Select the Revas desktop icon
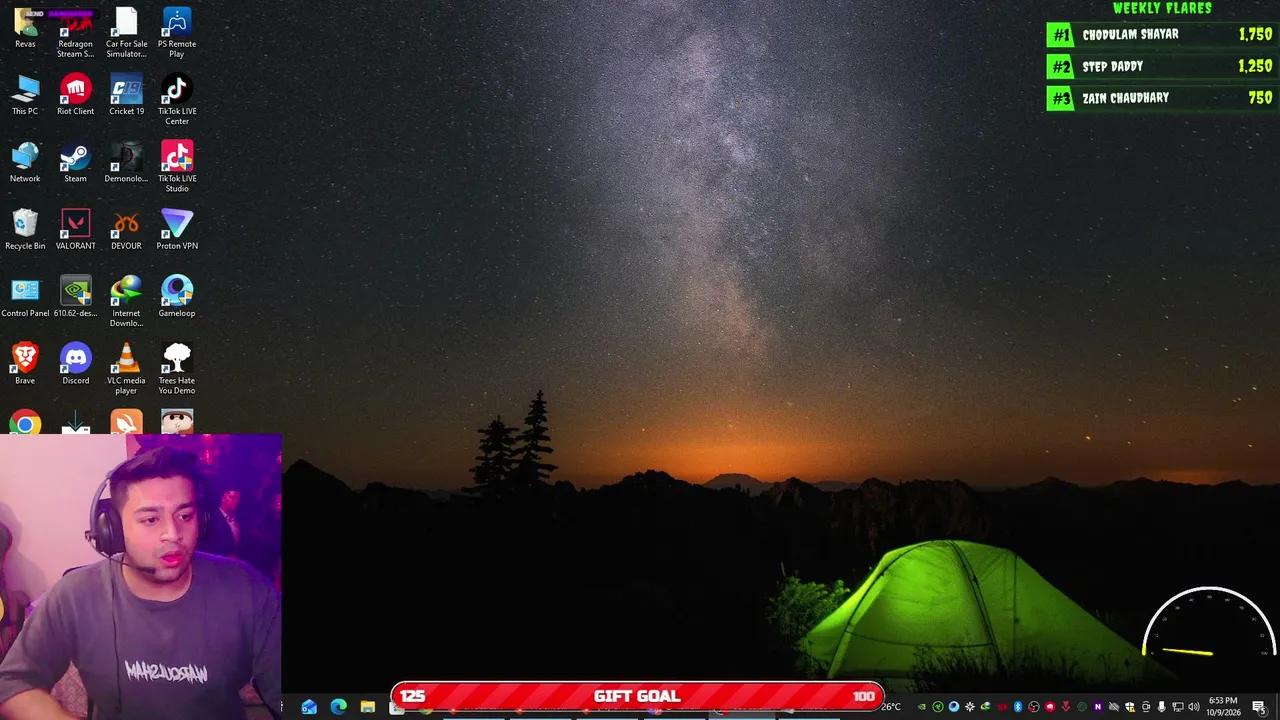1280x720 pixels. 25,28
